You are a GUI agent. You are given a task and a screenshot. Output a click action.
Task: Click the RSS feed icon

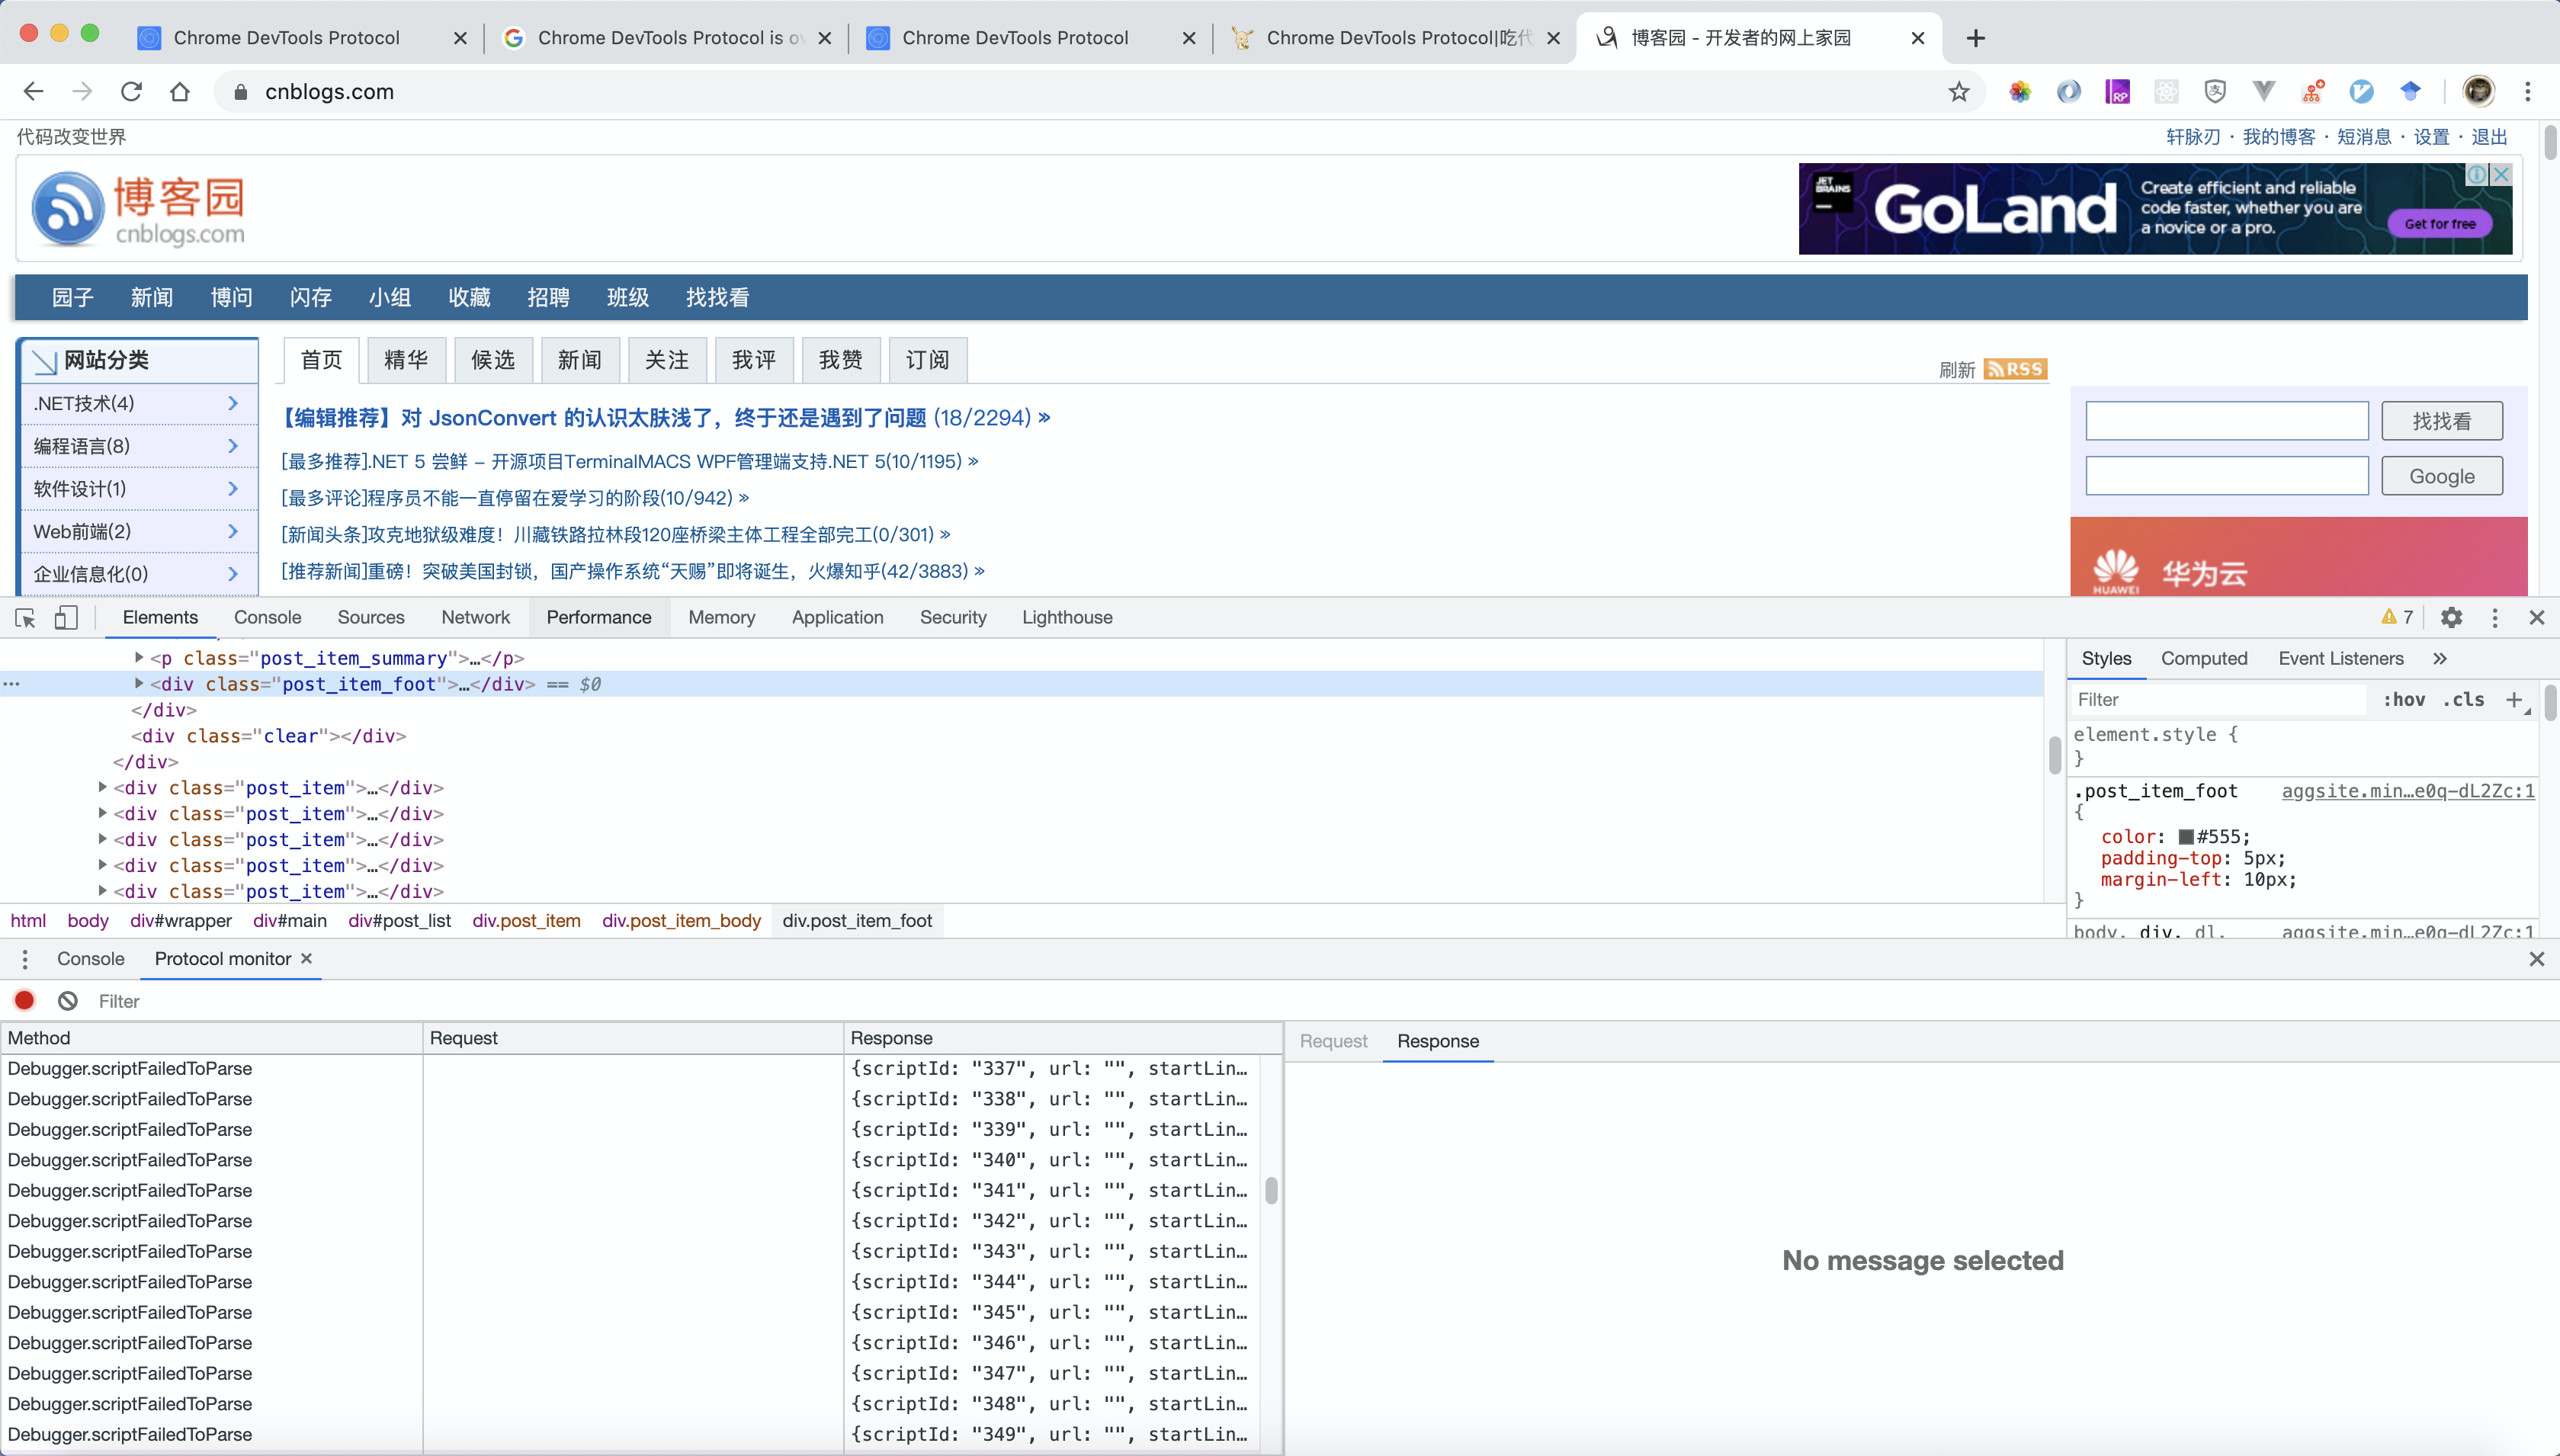(2015, 369)
